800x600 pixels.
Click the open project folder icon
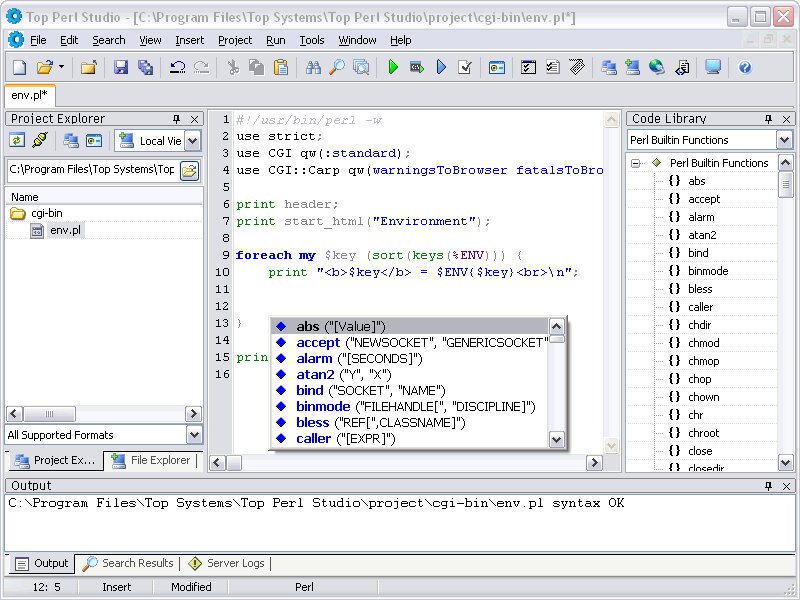[89, 67]
